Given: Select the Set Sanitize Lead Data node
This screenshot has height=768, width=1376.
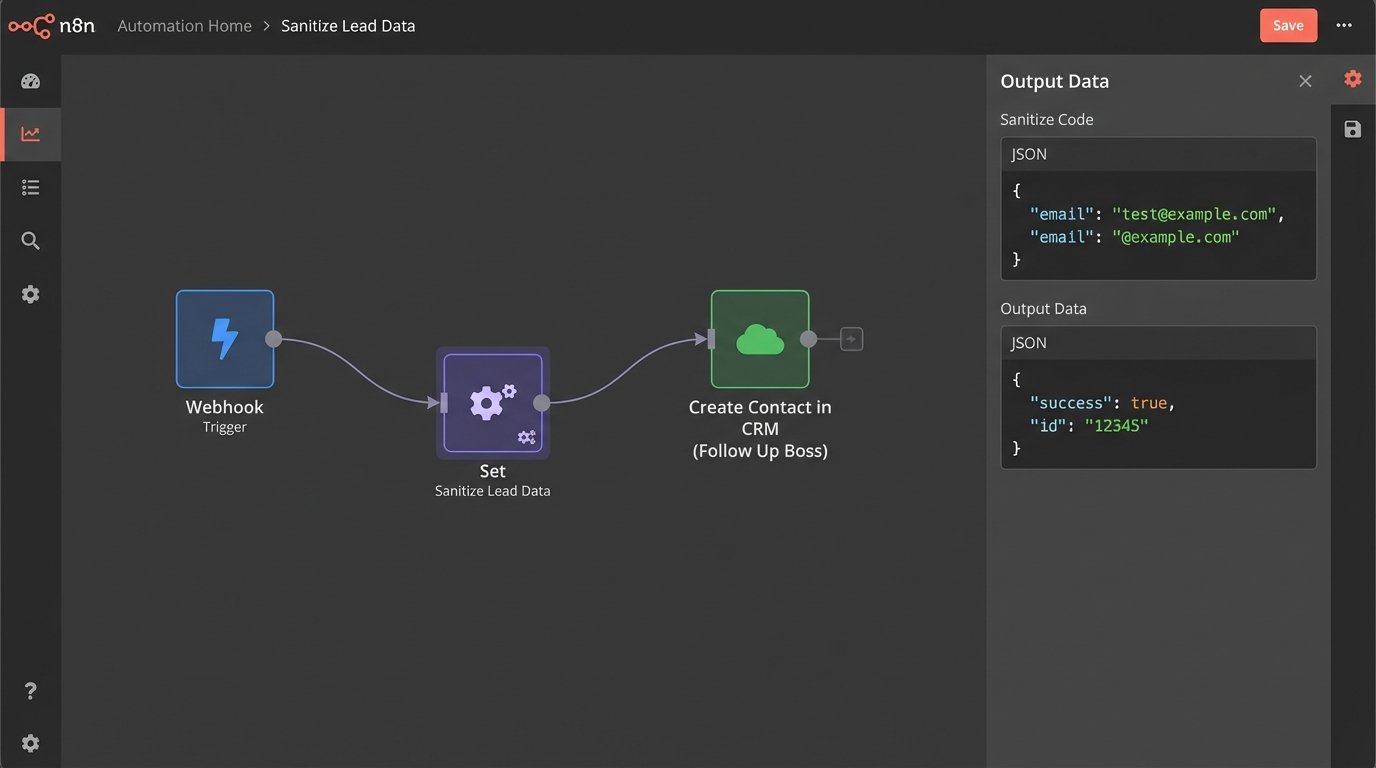Looking at the screenshot, I should click(492, 403).
